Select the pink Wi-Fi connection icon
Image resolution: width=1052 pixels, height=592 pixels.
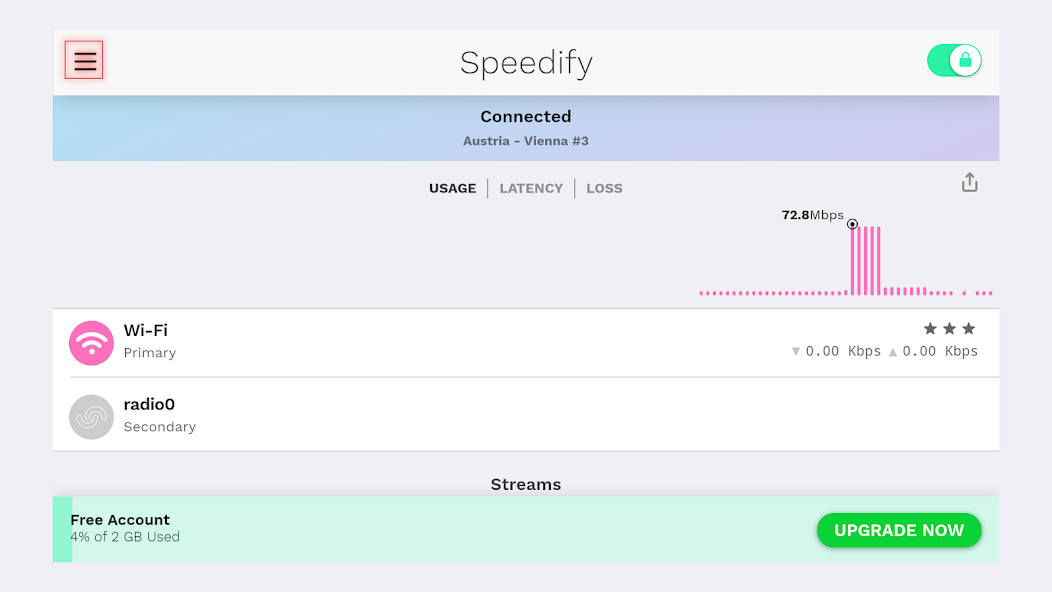(91, 342)
